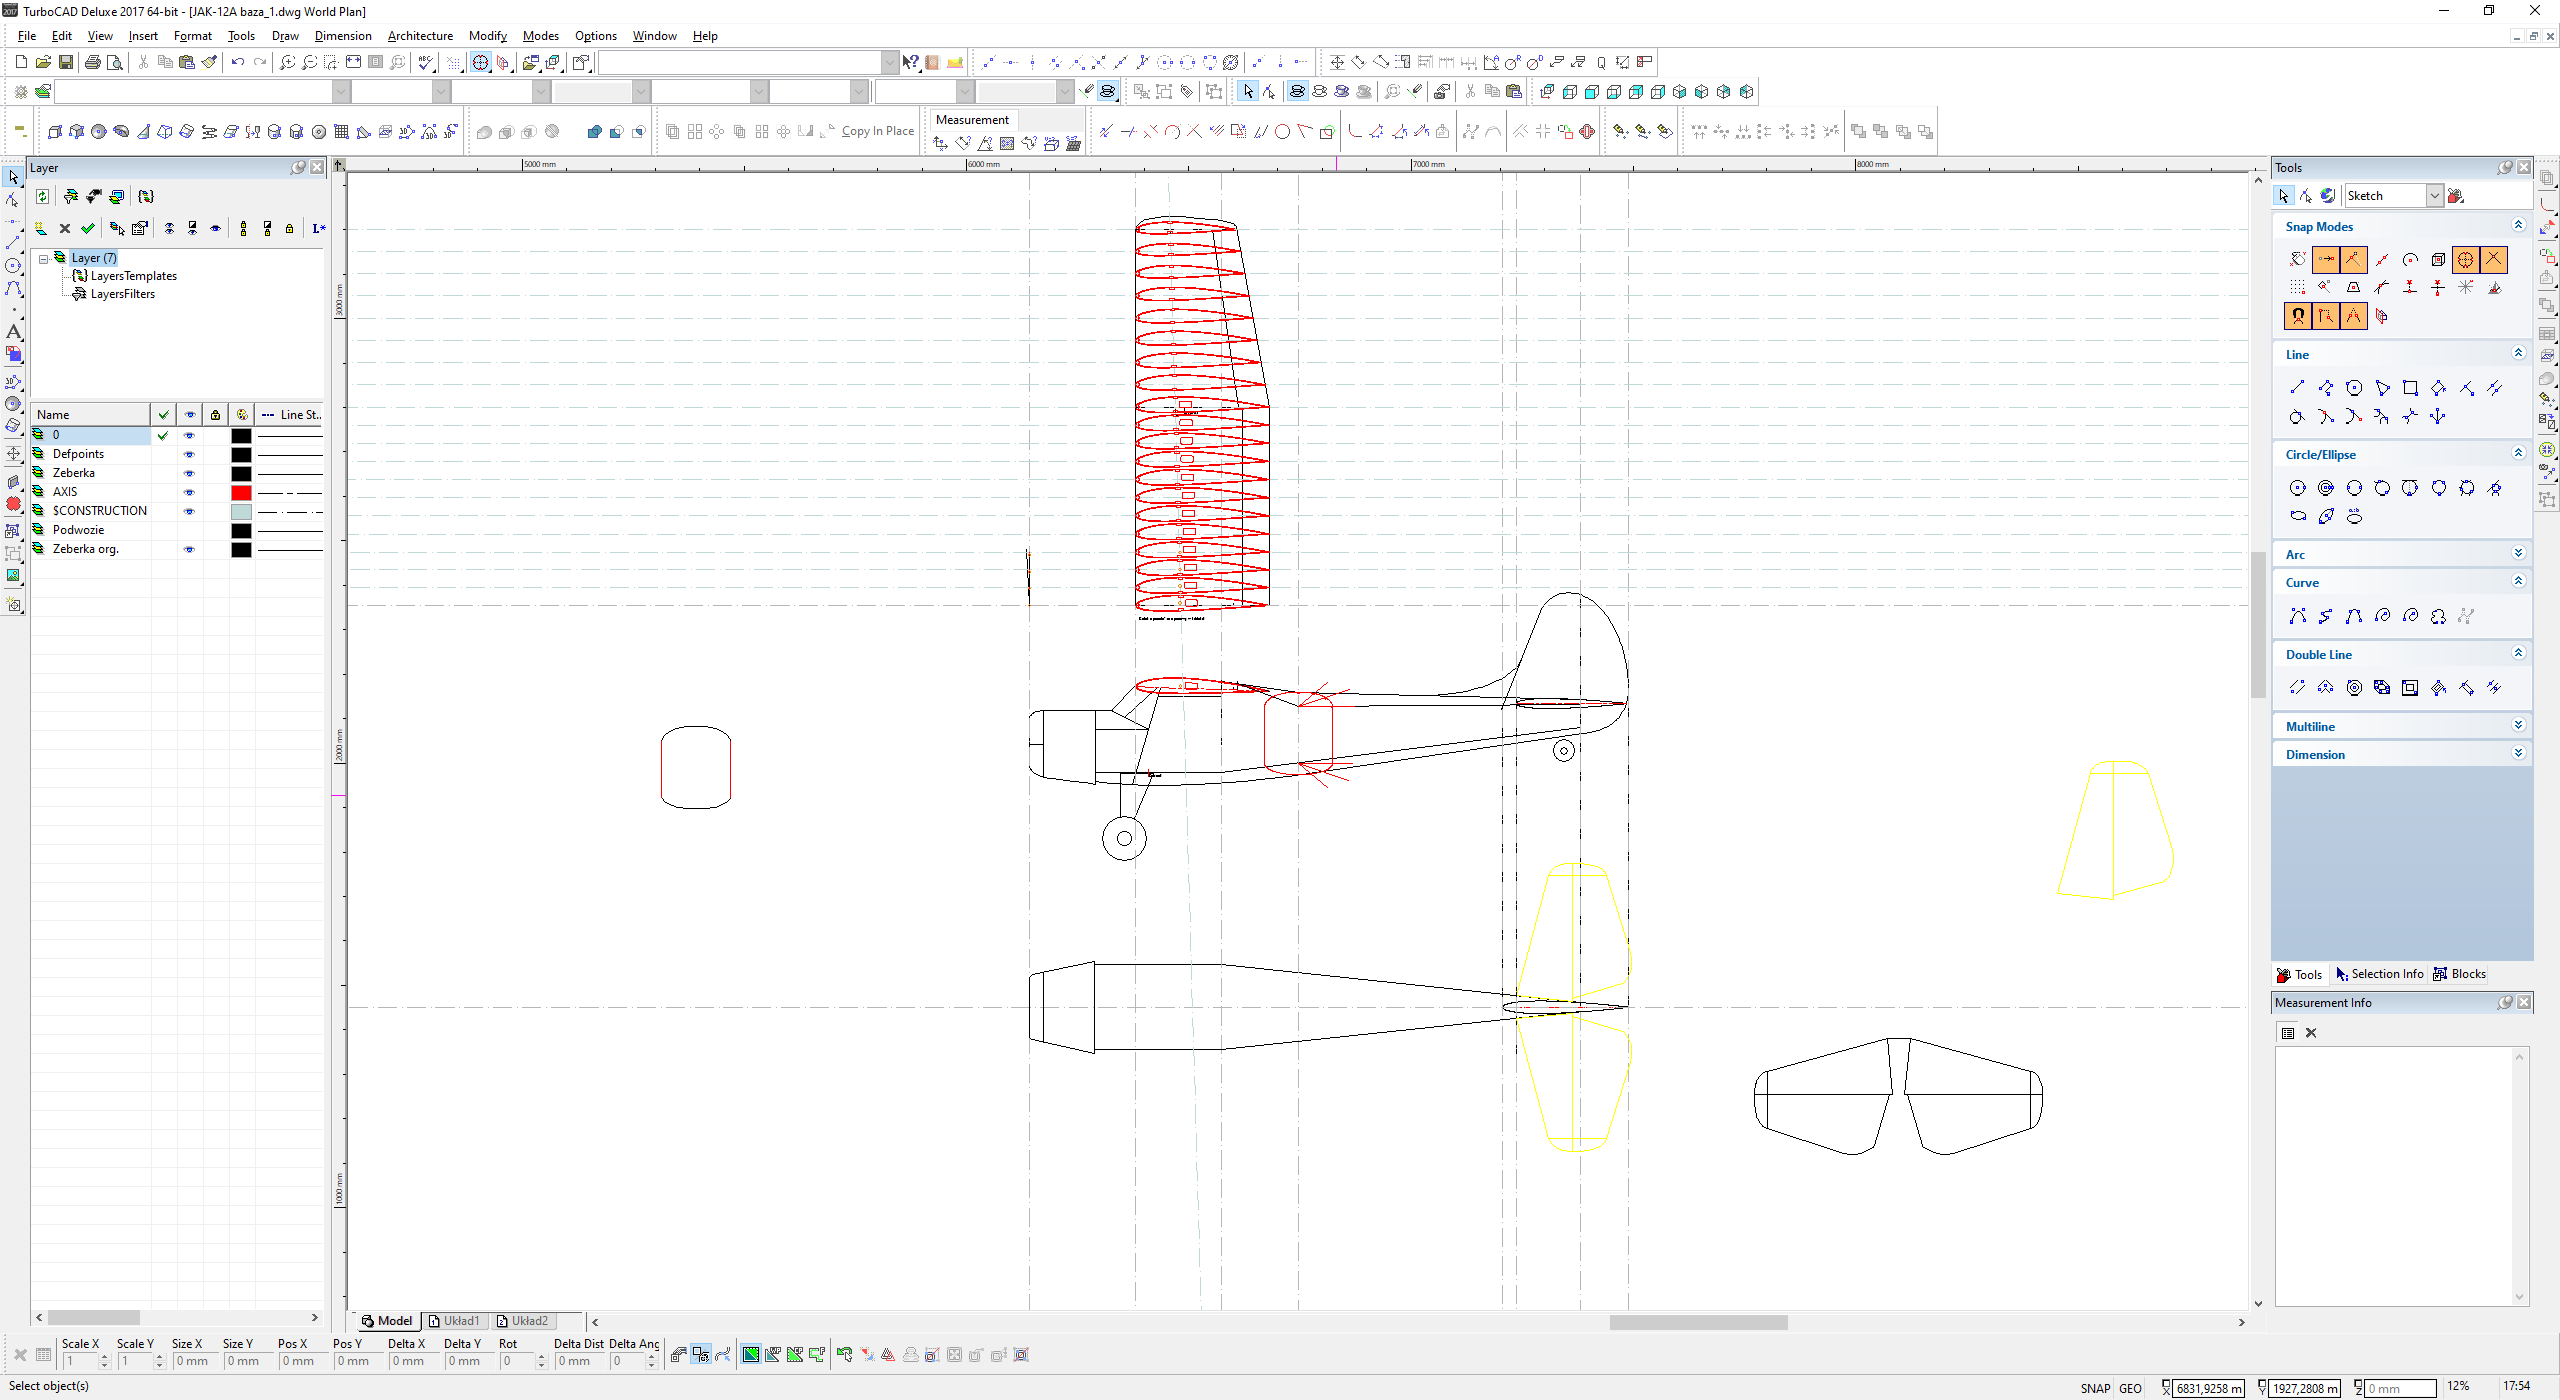Image resolution: width=2560 pixels, height=1400 pixels.
Task: Select the Rectangle tool in Line section
Action: [x=2410, y=388]
